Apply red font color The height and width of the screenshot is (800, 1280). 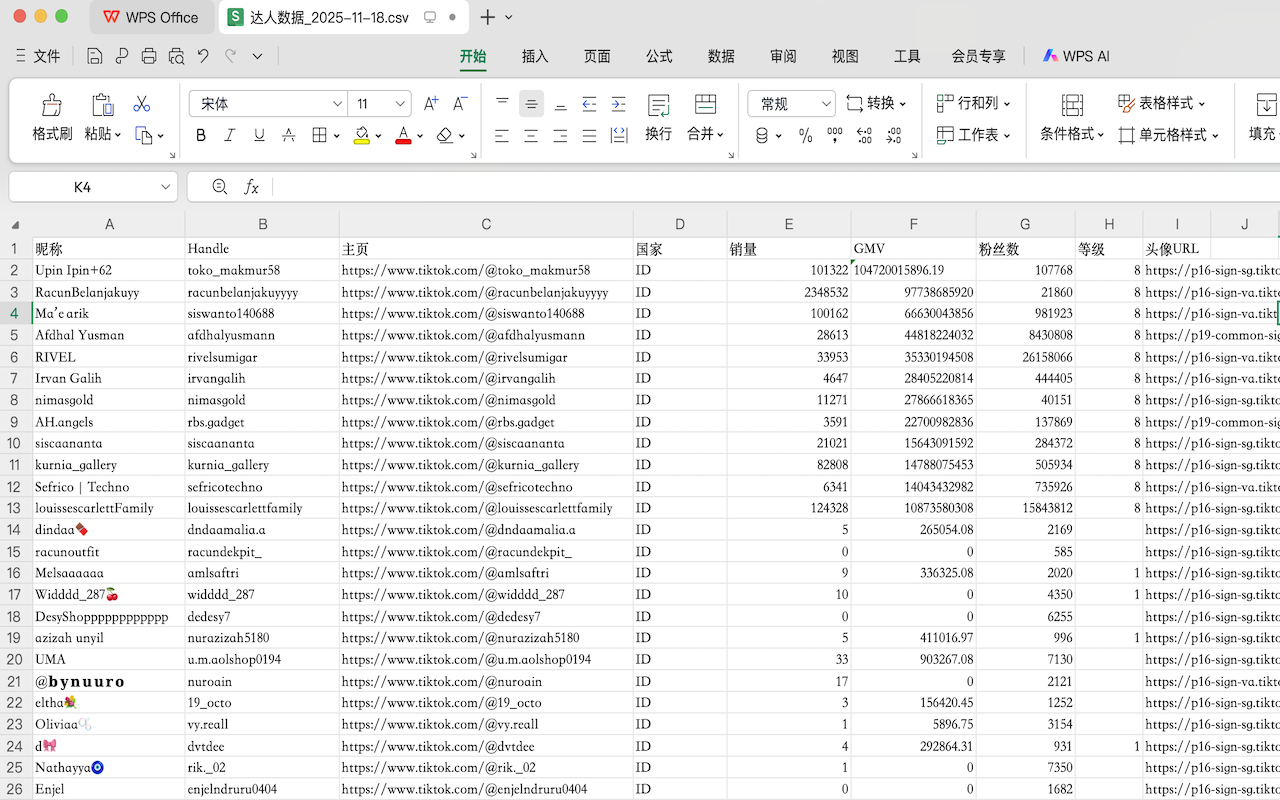pyautogui.click(x=403, y=135)
